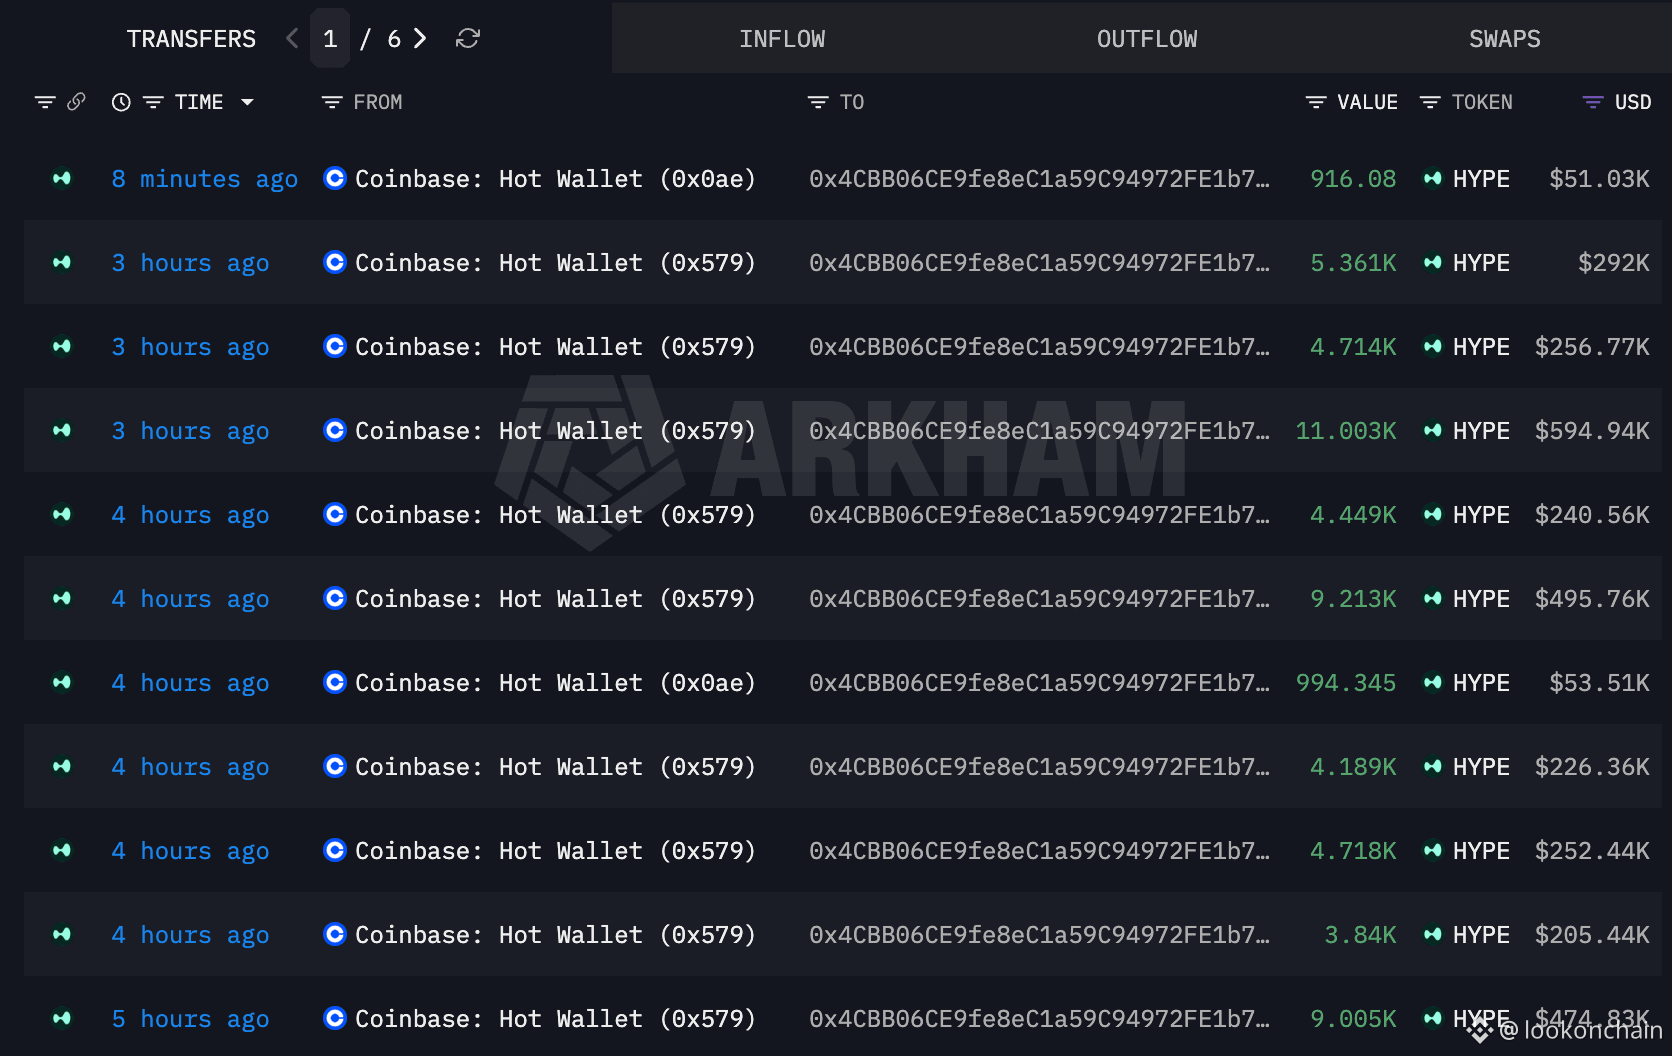Click HYPE token icon in $240.56K row
Screen dimensions: 1672x1056
click(1433, 515)
